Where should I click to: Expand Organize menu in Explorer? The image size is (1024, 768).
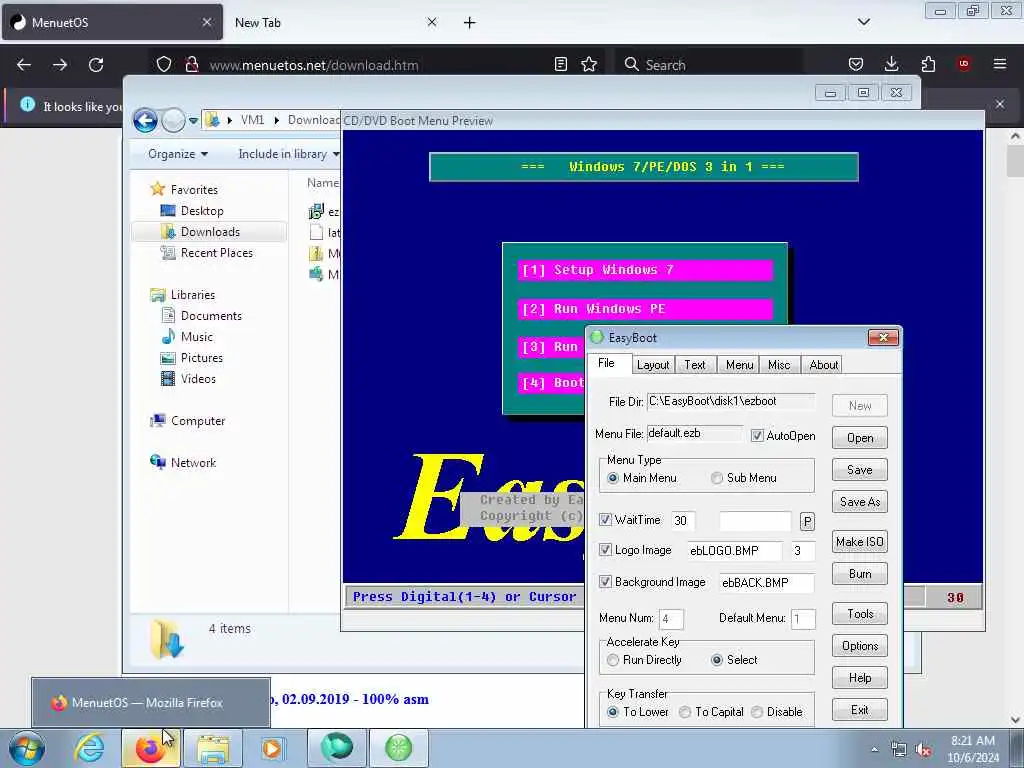click(x=178, y=154)
